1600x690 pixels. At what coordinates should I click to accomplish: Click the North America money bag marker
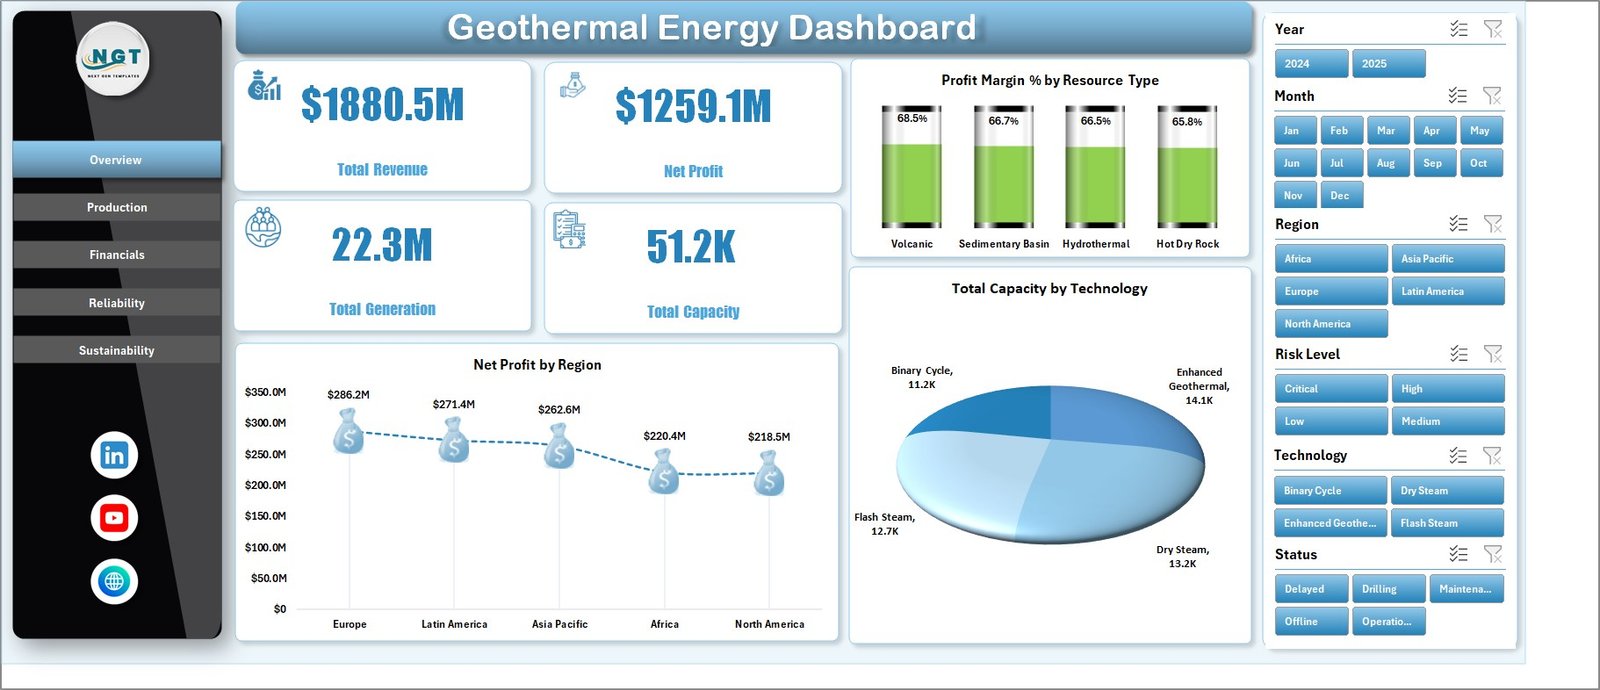tap(769, 472)
